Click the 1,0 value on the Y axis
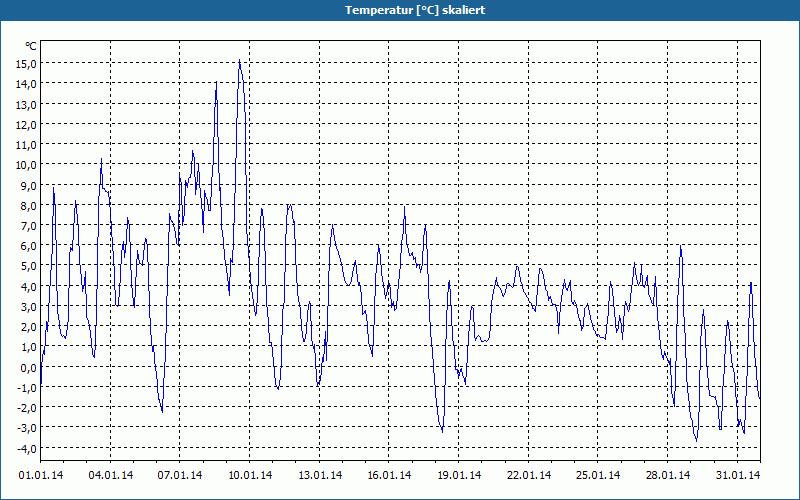This screenshot has width=800, height=500. [x=29, y=347]
